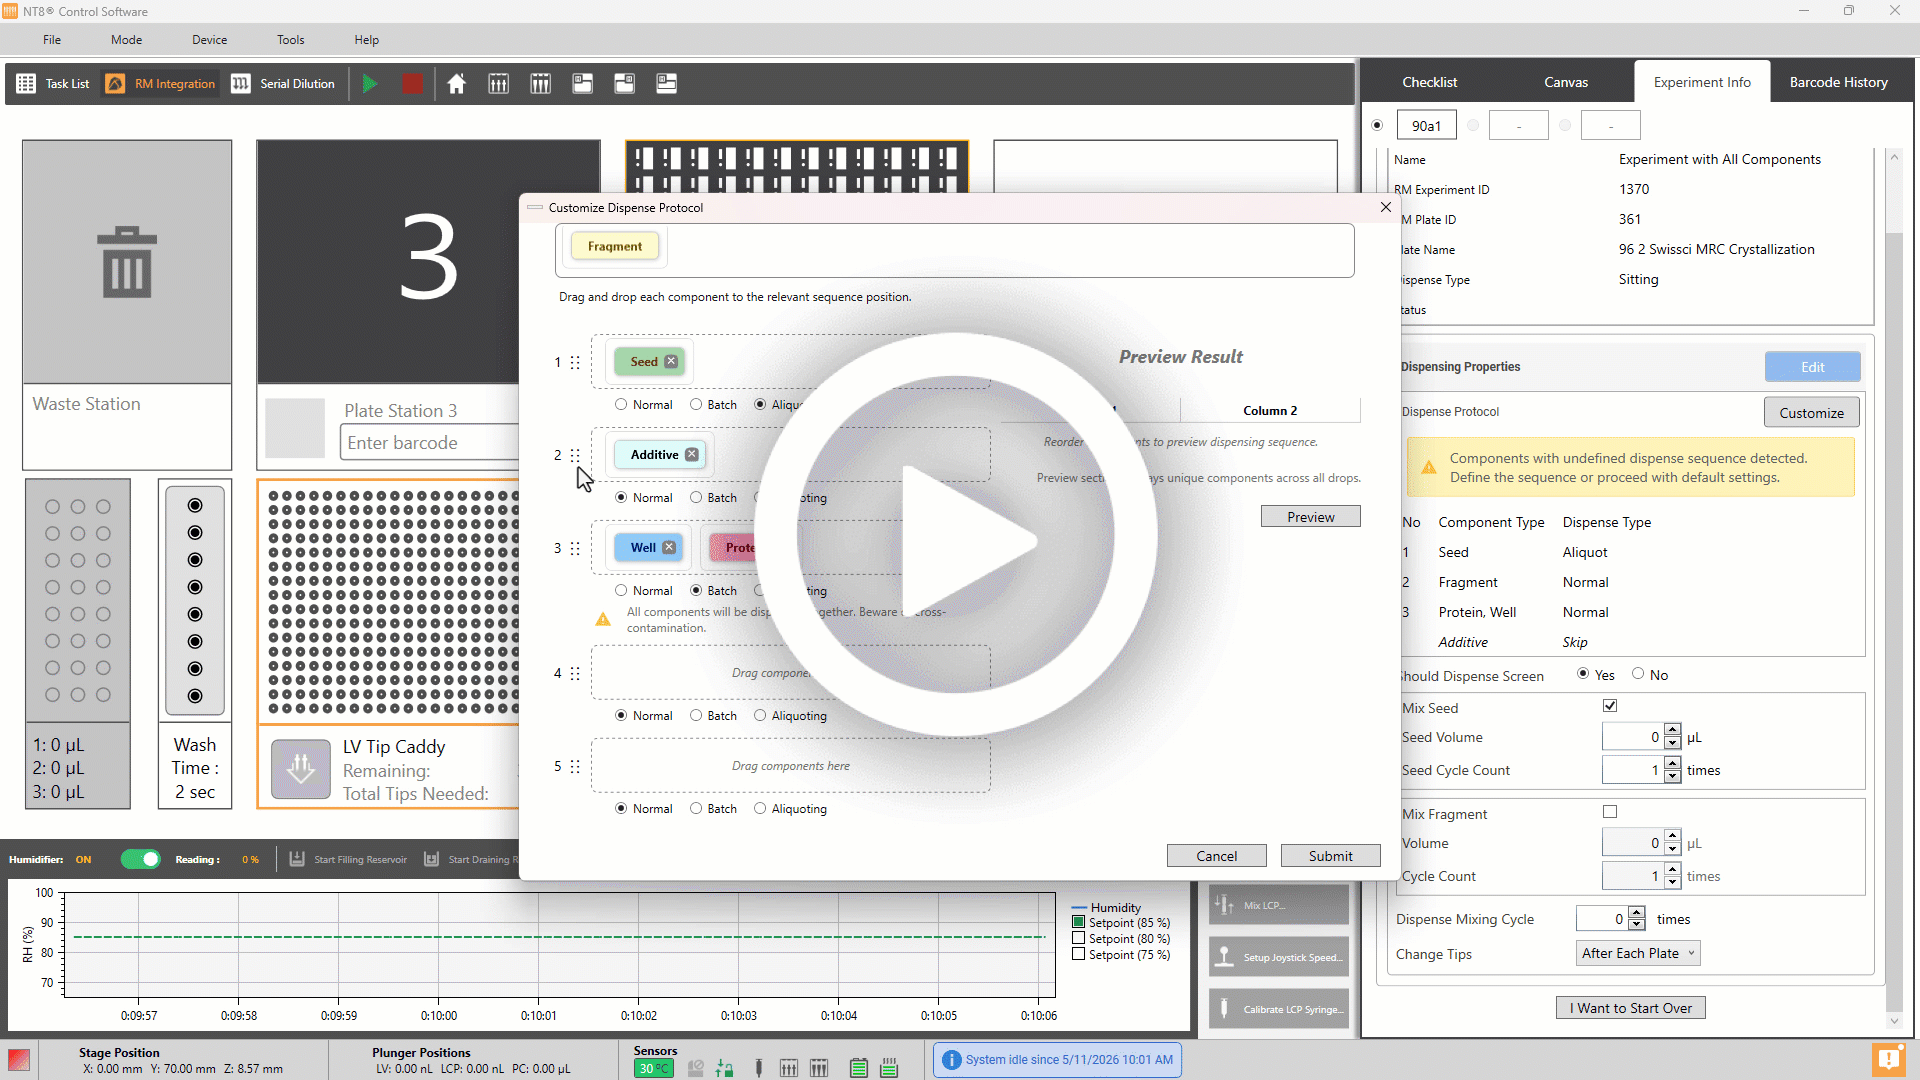
Task: Select Normal for sequence row 3
Action: click(621, 591)
